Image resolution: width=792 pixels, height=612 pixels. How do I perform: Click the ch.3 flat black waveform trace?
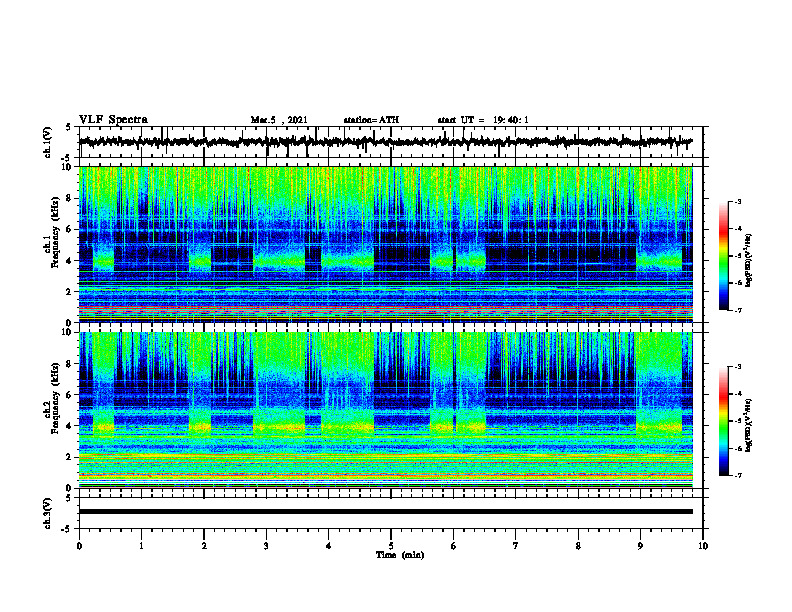[x=385, y=512]
